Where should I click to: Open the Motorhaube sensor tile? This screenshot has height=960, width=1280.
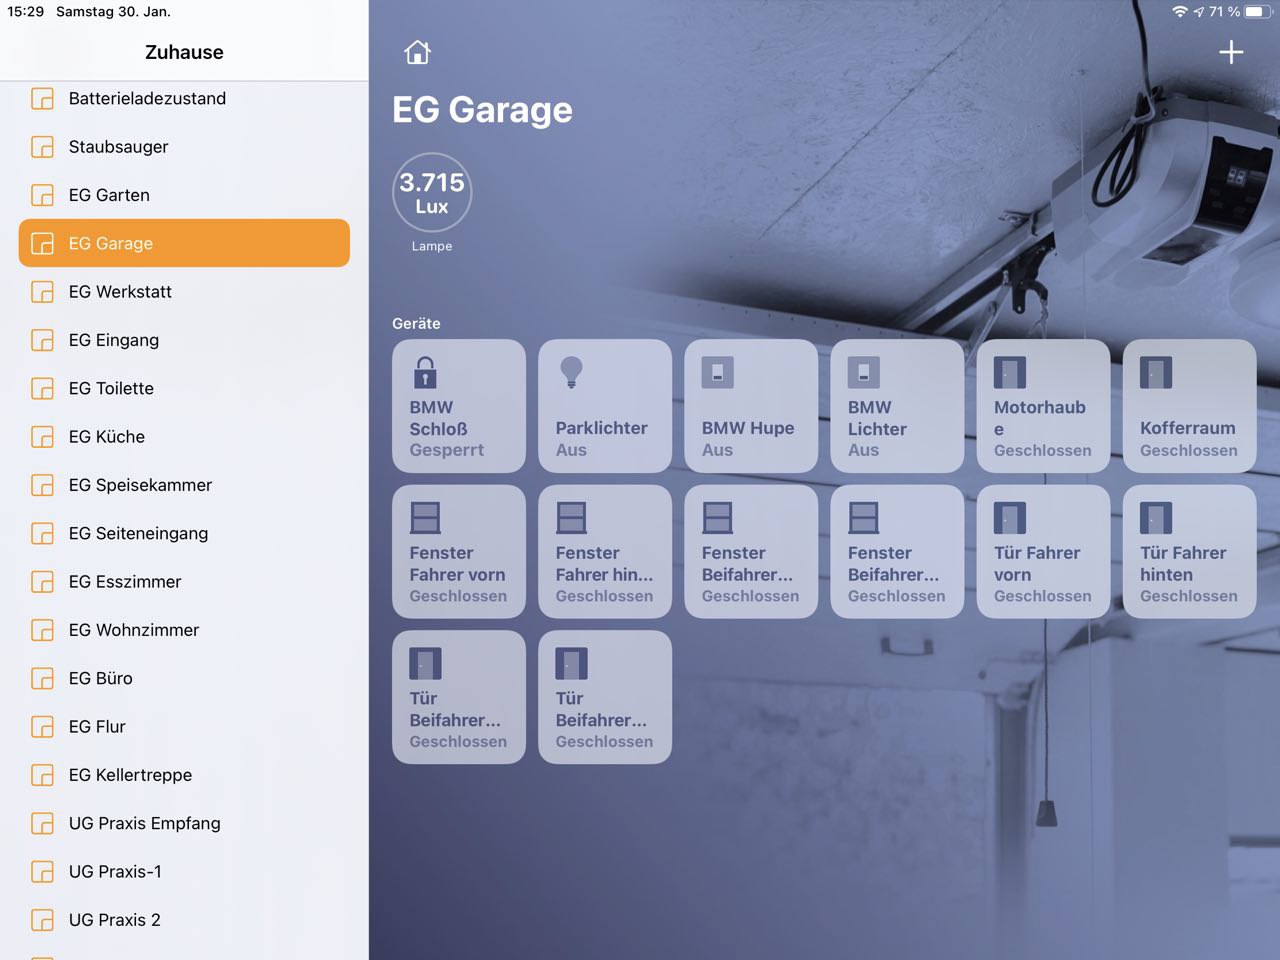tap(1042, 406)
